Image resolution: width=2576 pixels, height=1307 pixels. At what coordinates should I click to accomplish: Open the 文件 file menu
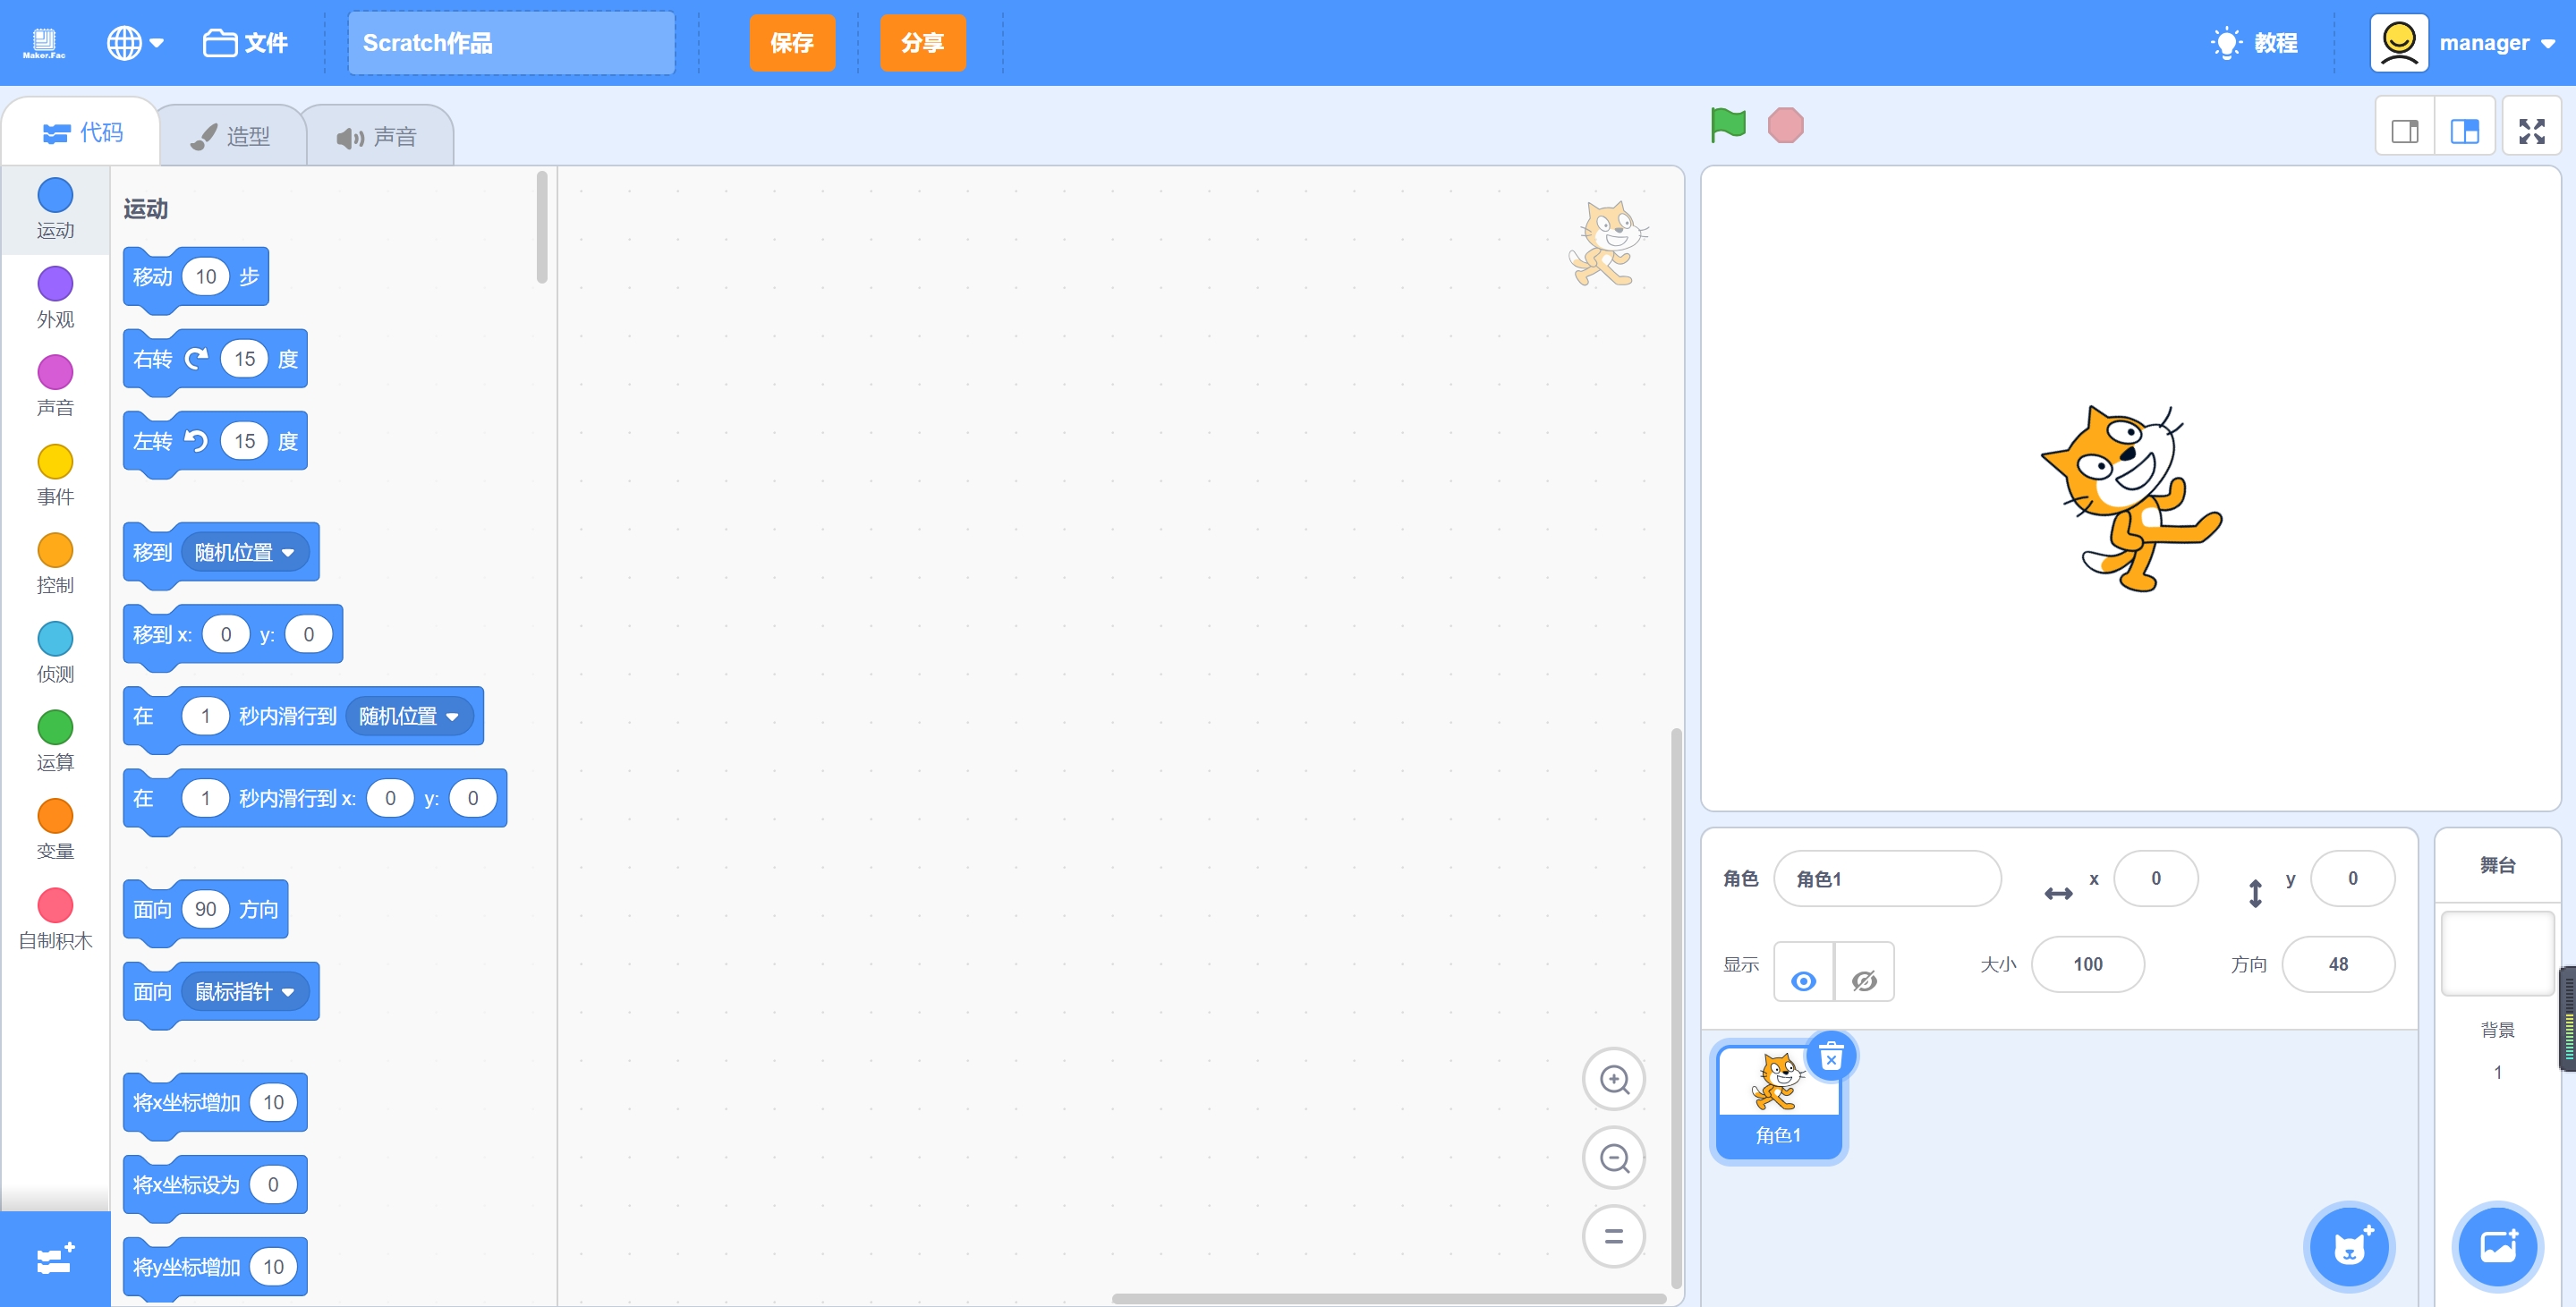(x=246, y=43)
